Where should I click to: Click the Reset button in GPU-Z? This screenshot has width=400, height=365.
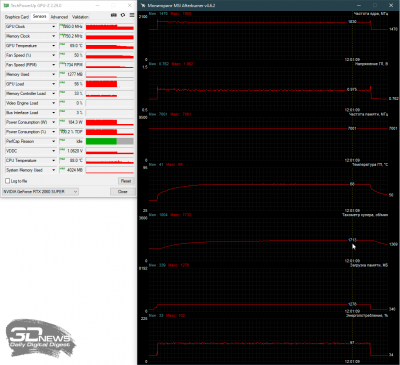(126, 181)
